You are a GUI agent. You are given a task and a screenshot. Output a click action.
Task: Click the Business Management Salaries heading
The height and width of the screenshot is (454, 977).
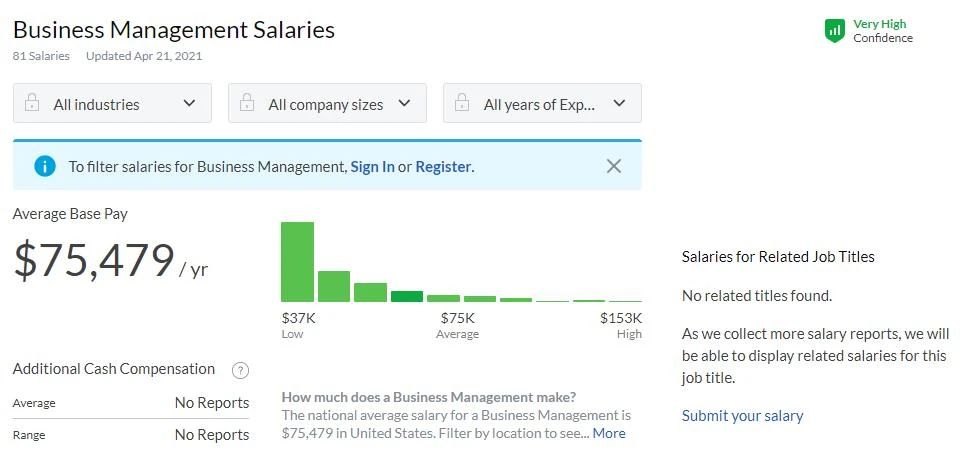[174, 30]
